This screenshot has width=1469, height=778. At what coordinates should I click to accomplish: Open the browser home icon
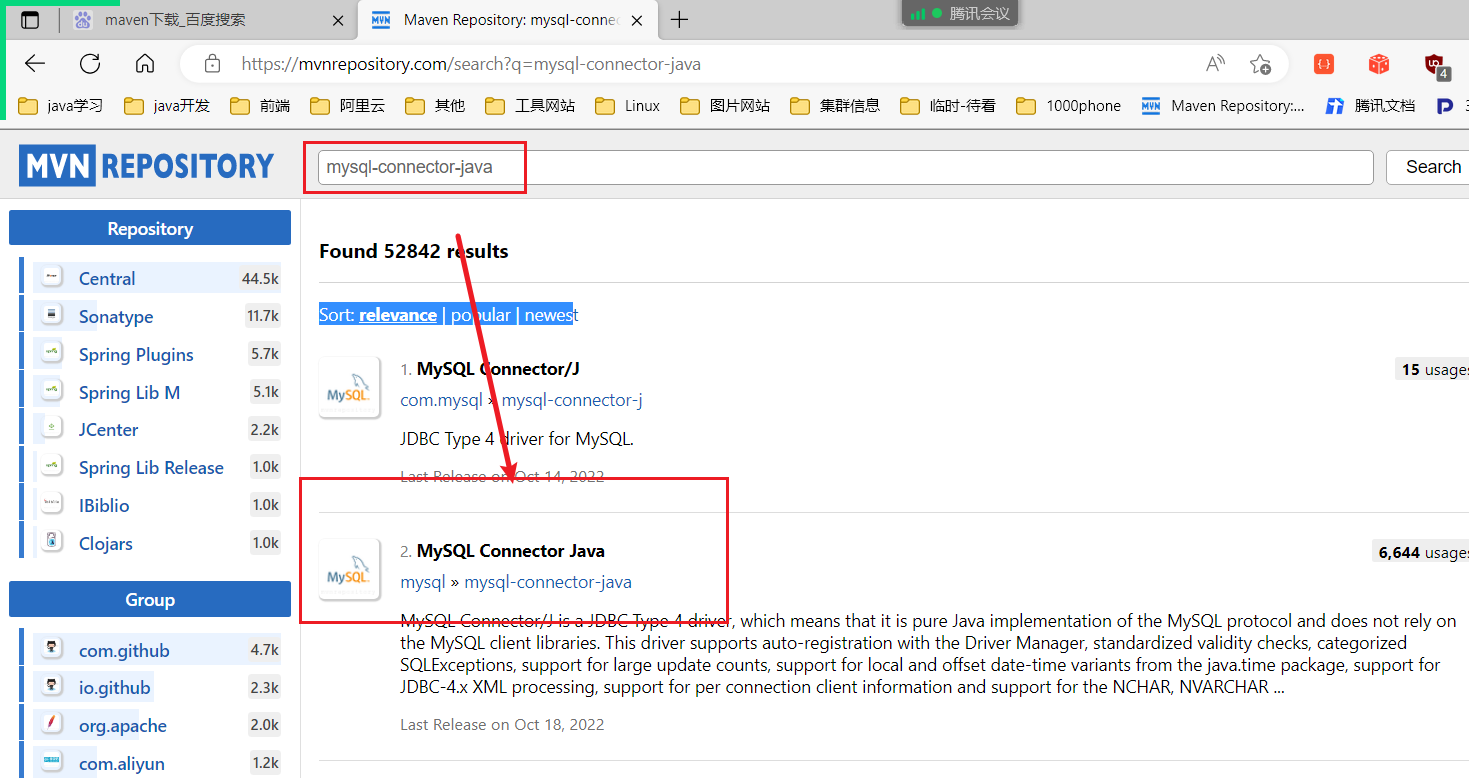coord(145,64)
